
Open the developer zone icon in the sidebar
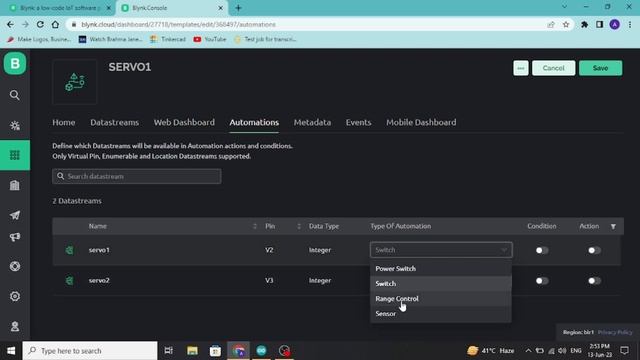coord(15,125)
